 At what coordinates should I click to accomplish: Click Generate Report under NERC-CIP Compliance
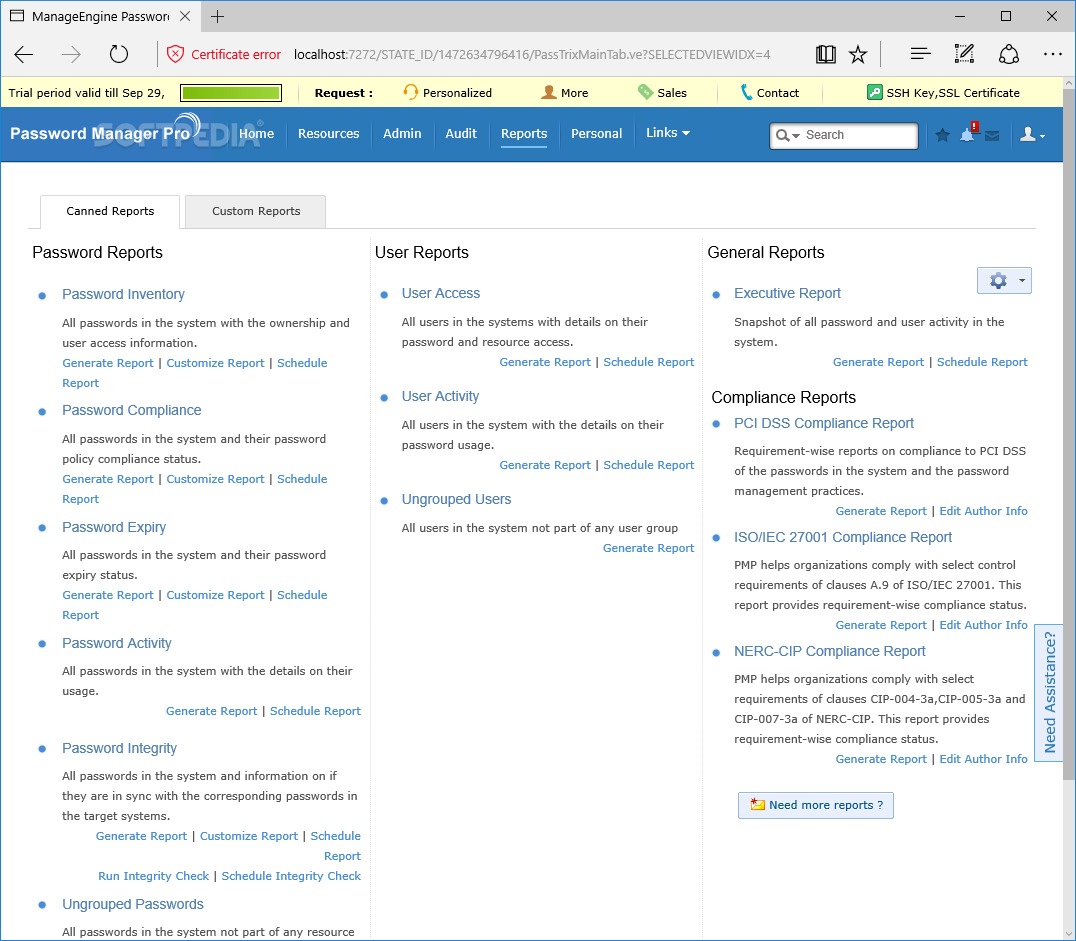point(880,759)
